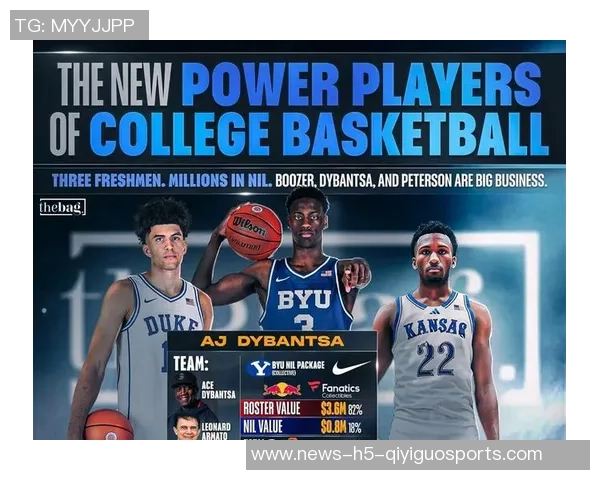Click the TG: MYYJJPP watermark label
Screen dimensions: 600x480
point(79,25)
